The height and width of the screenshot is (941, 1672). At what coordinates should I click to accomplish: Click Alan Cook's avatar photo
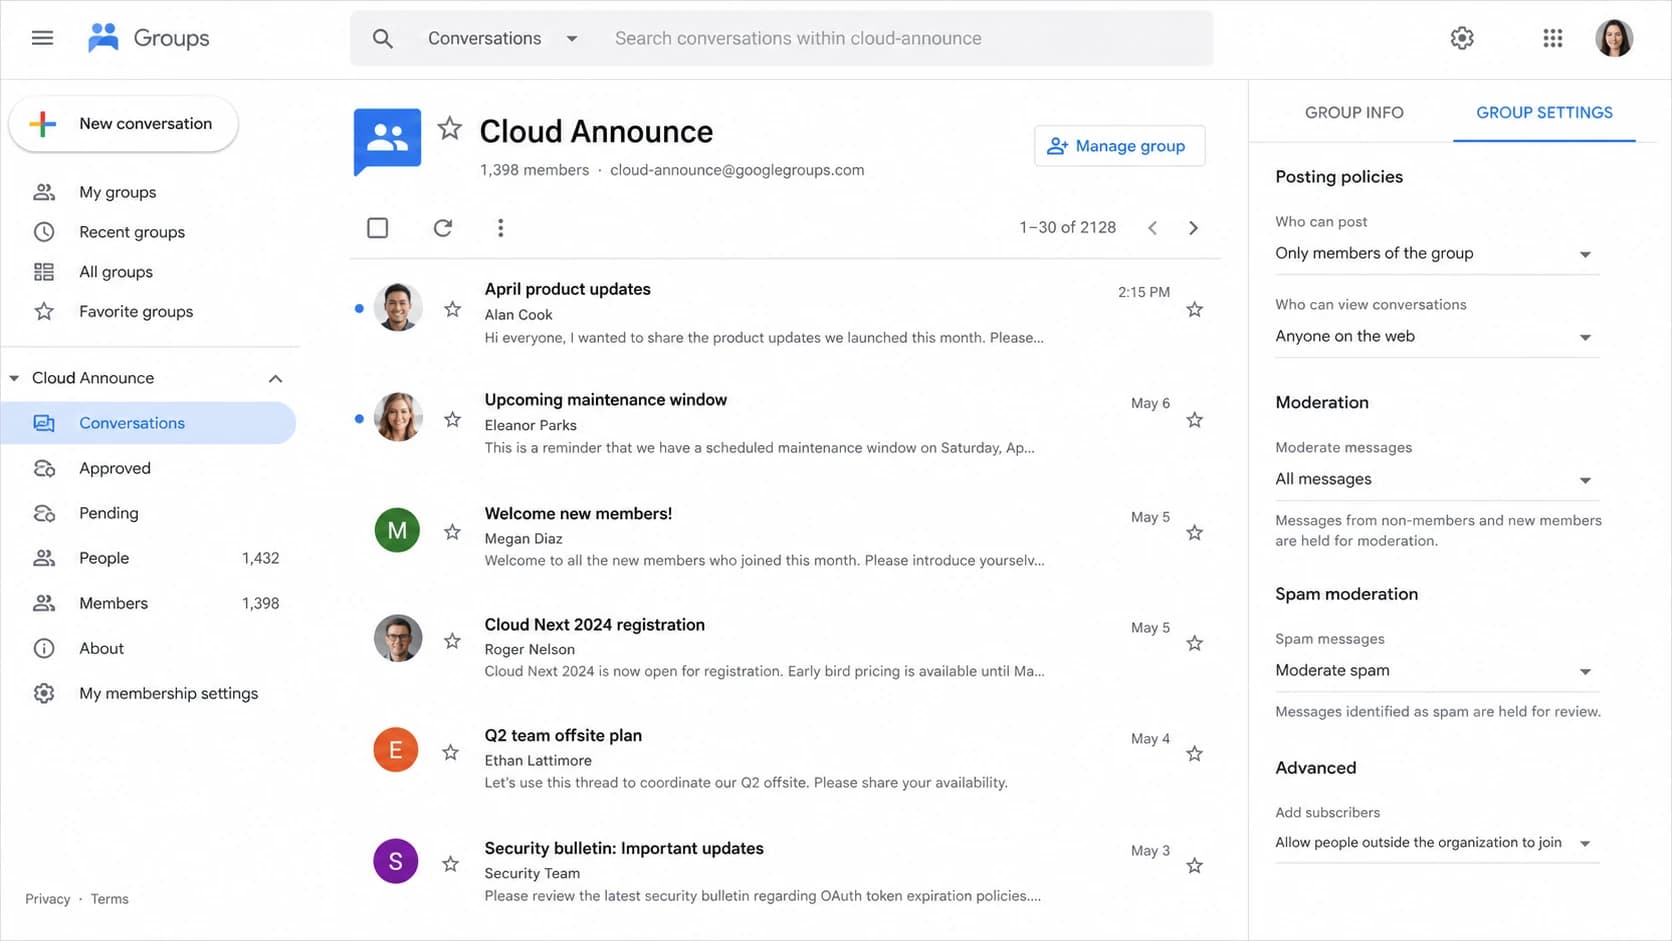[397, 307]
